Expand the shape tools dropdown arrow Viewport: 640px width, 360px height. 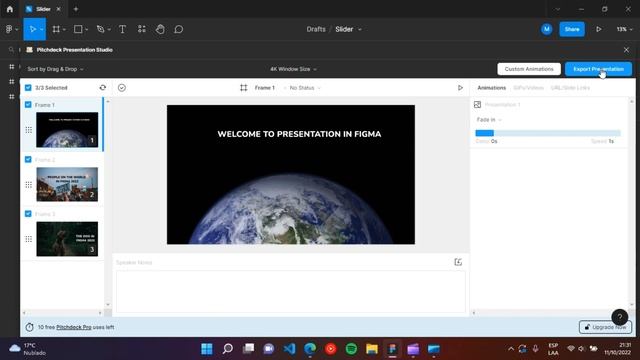pyautogui.click(x=87, y=29)
